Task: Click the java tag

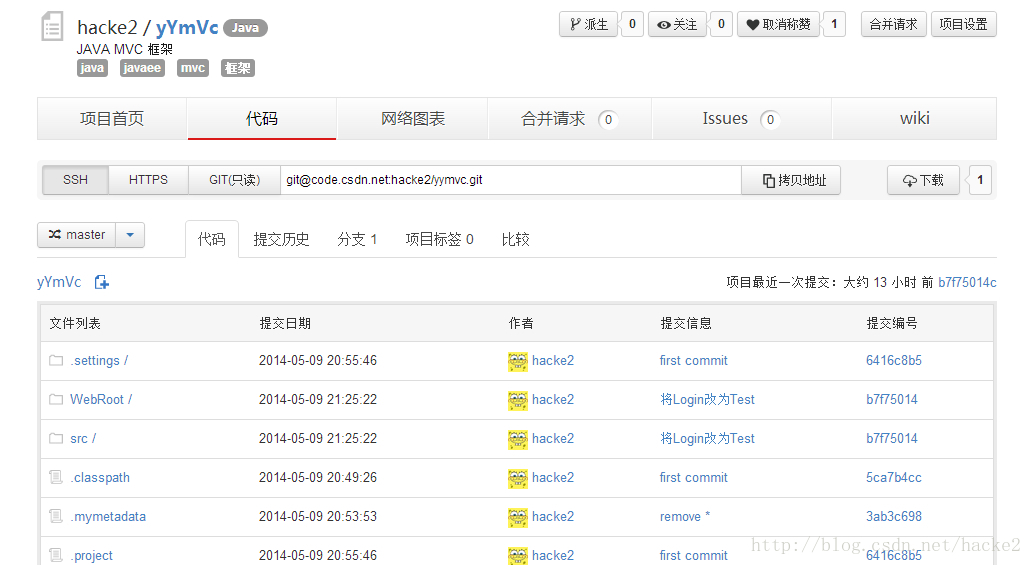Action: click(x=92, y=68)
